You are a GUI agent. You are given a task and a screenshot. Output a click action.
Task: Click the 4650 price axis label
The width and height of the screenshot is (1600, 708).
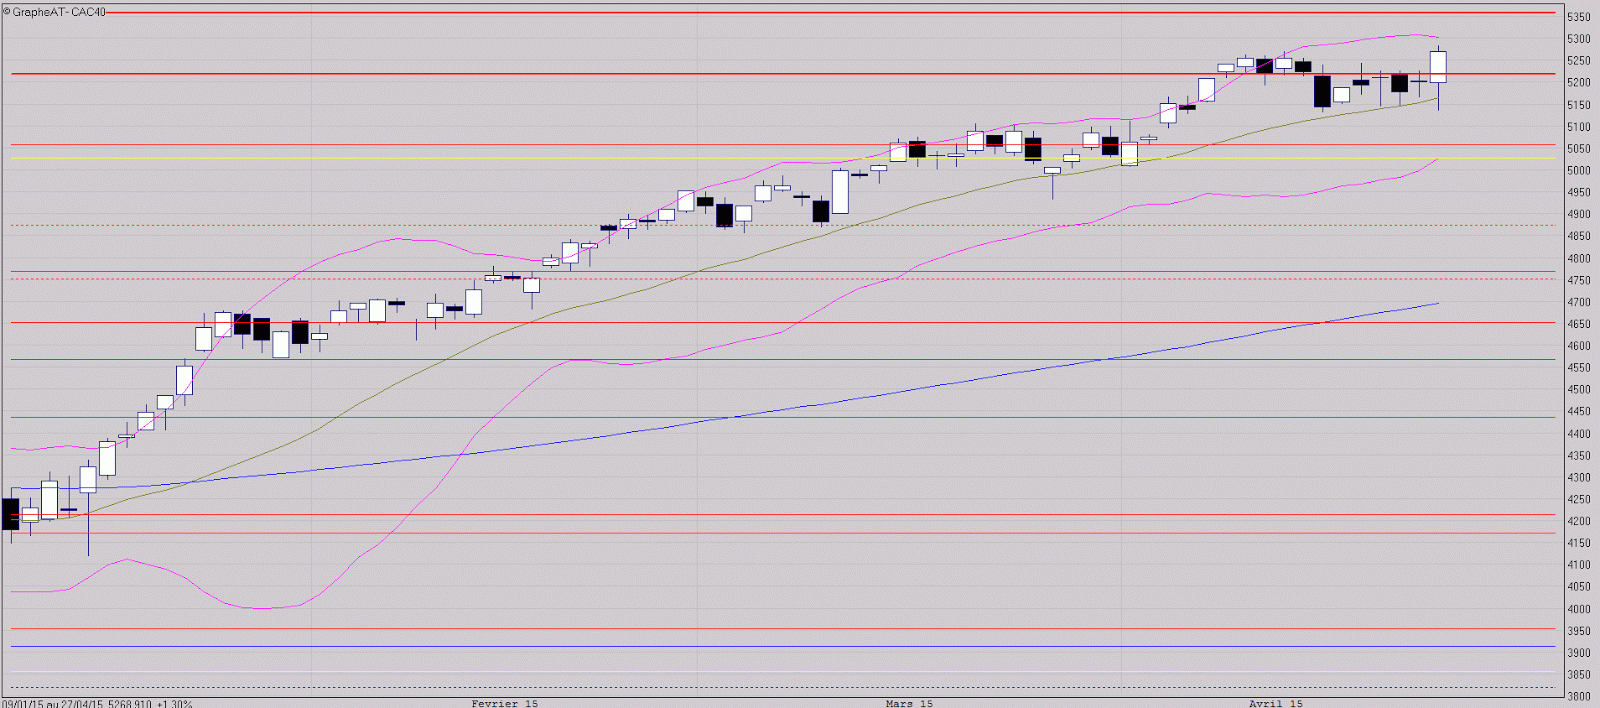(x=1578, y=324)
